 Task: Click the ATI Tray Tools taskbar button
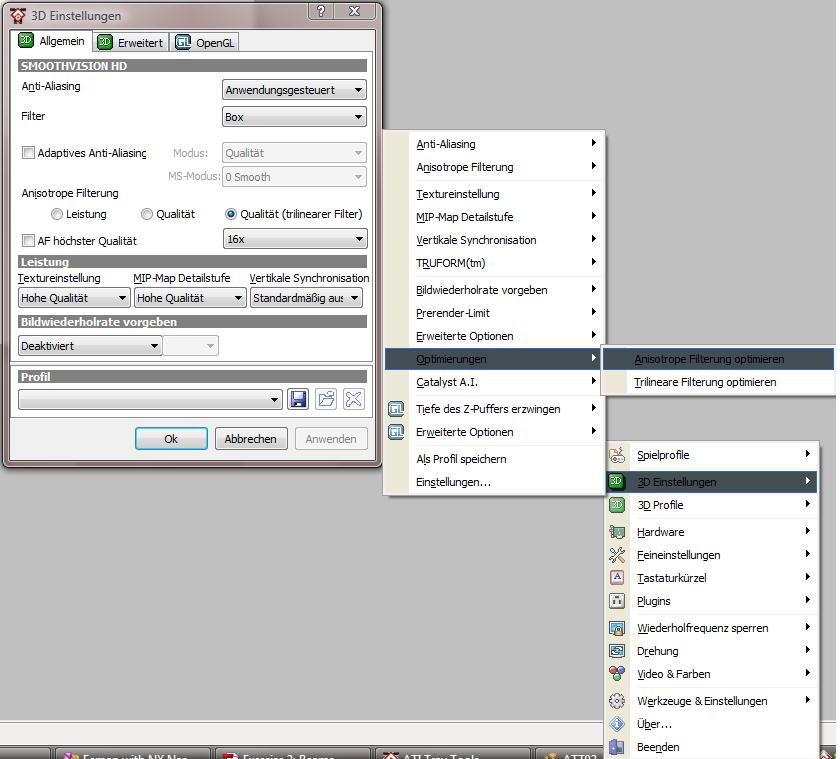point(453,754)
